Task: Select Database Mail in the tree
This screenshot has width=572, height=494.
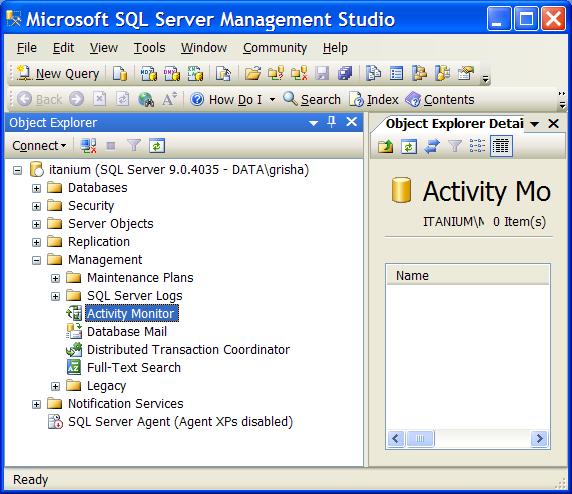Action: tap(127, 331)
